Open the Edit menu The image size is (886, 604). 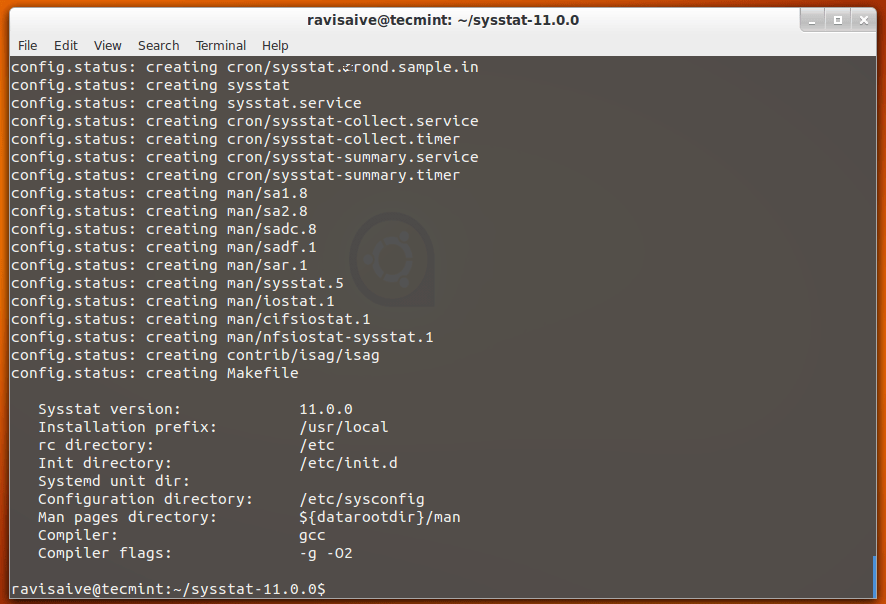(x=65, y=45)
